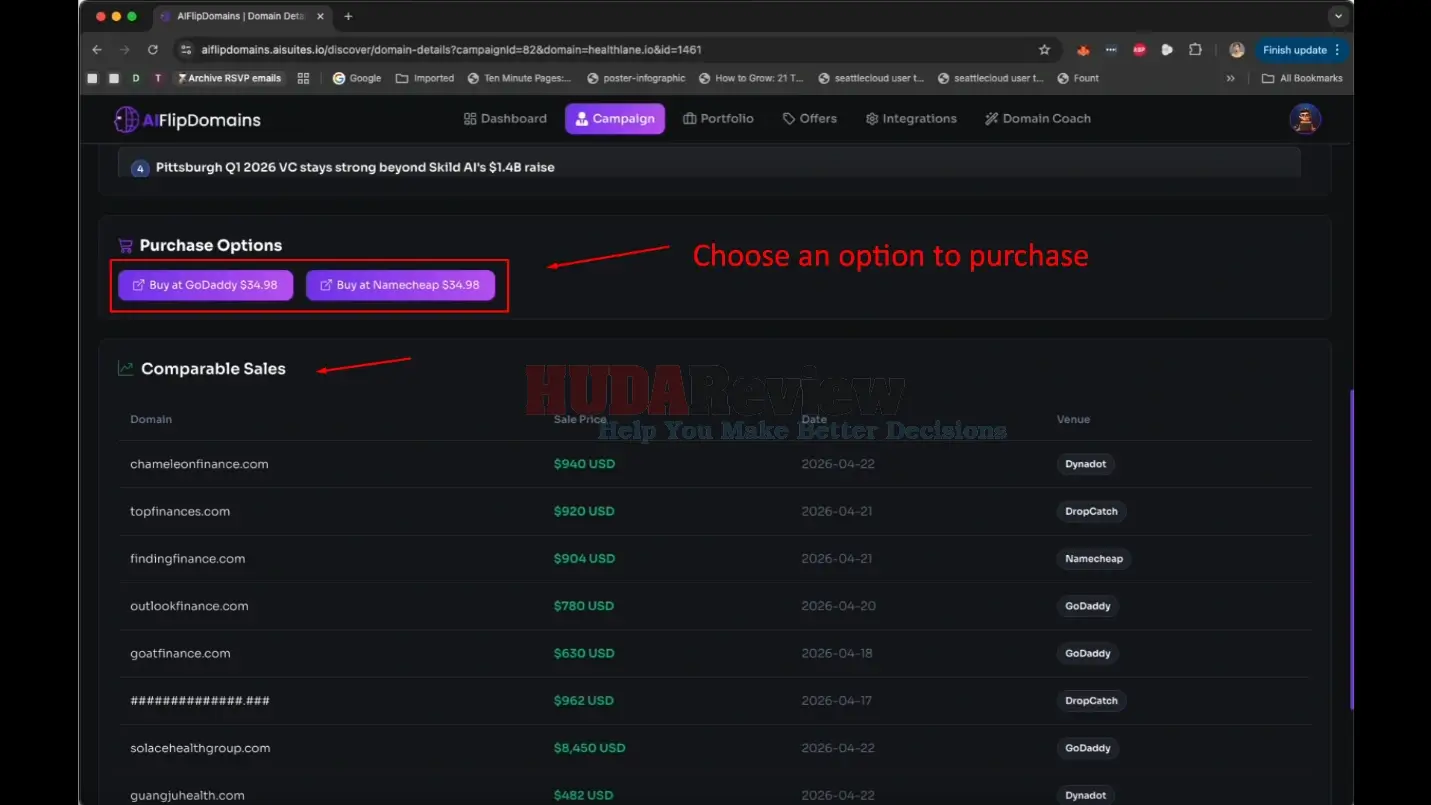Click the AIFlipDomains logo
The width and height of the screenshot is (1431, 805).
point(187,120)
